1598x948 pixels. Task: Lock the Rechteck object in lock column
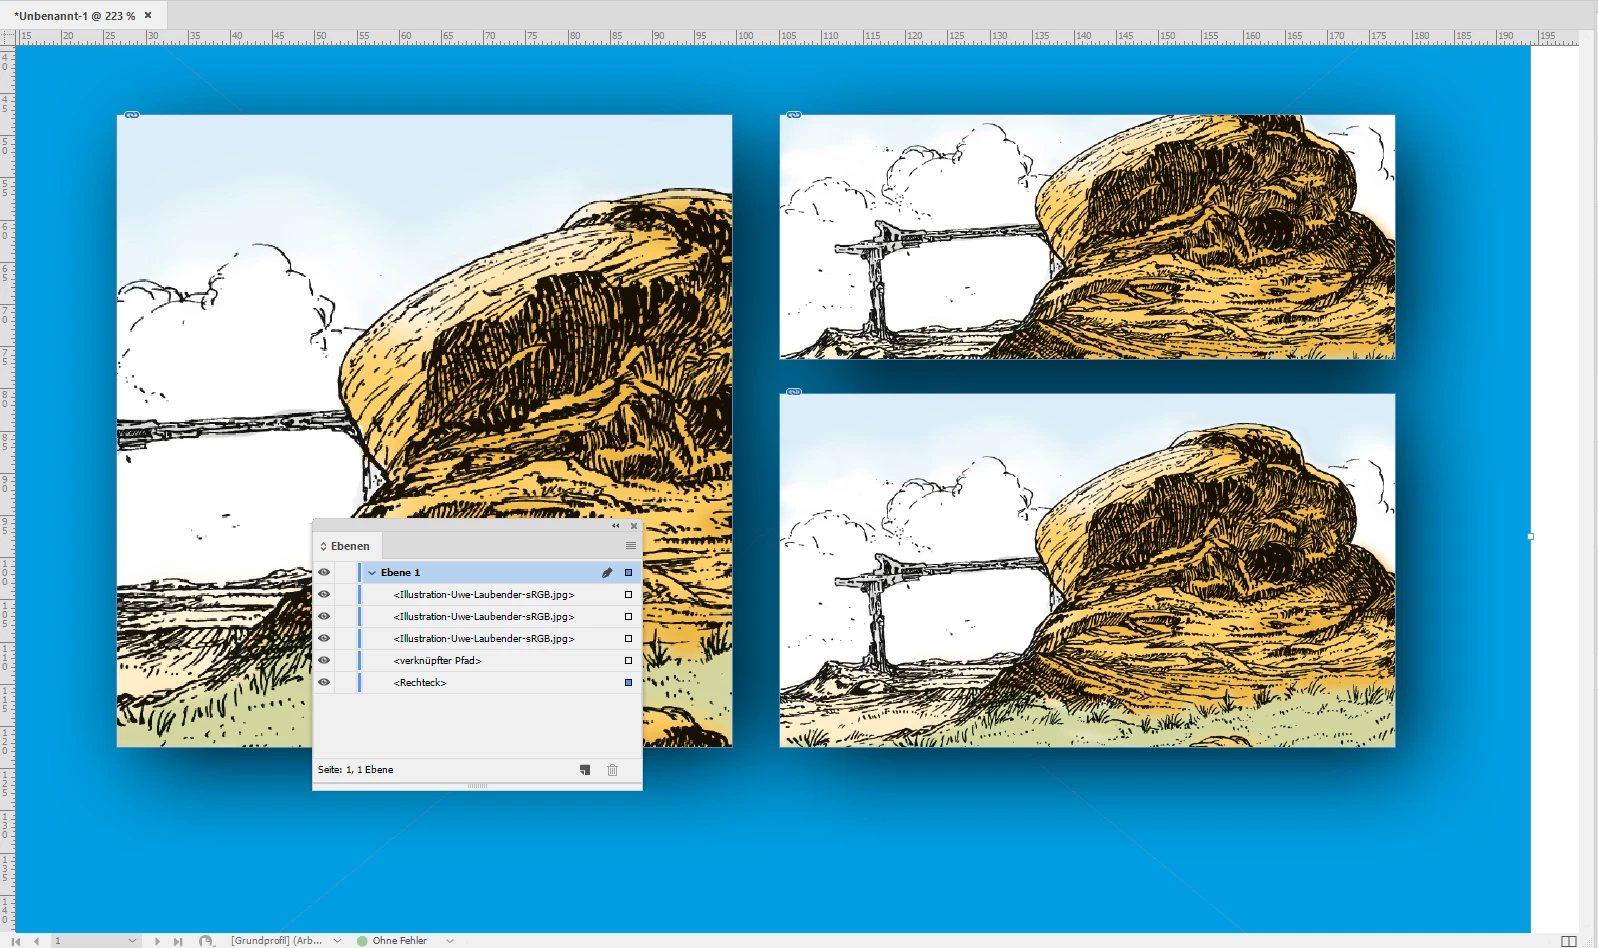345,683
